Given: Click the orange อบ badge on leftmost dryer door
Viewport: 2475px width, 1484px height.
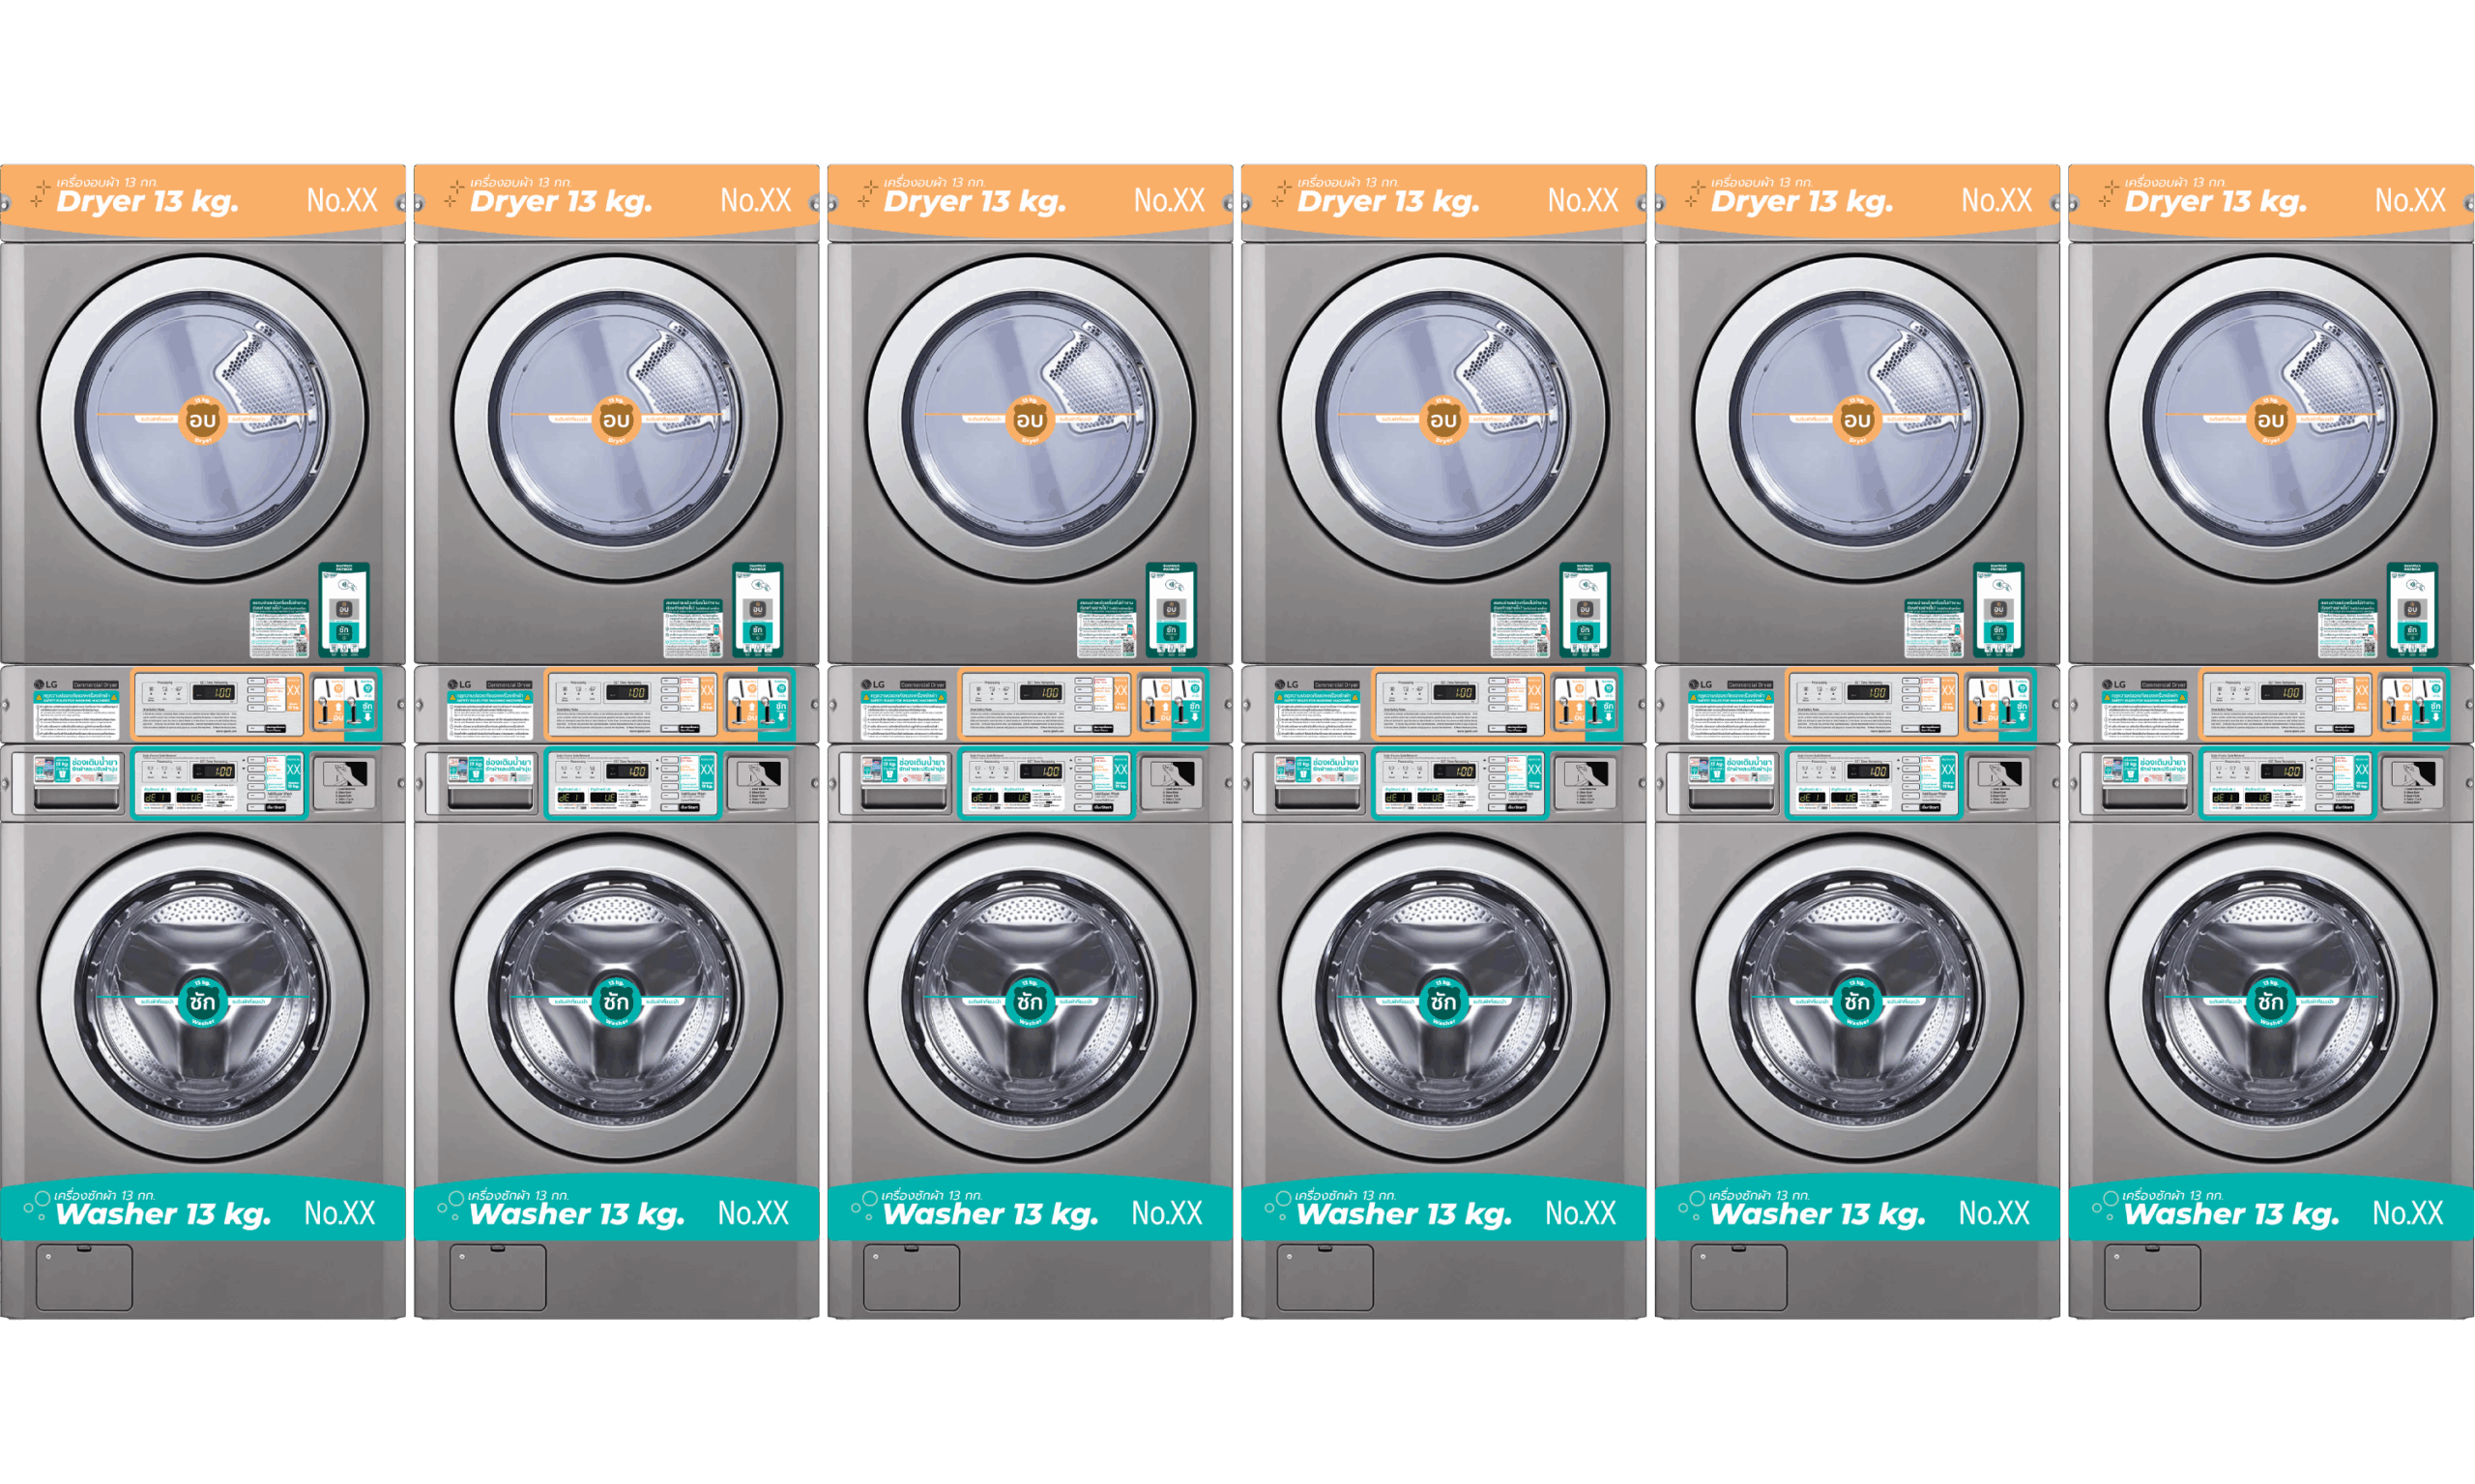Looking at the screenshot, I should [x=202, y=419].
